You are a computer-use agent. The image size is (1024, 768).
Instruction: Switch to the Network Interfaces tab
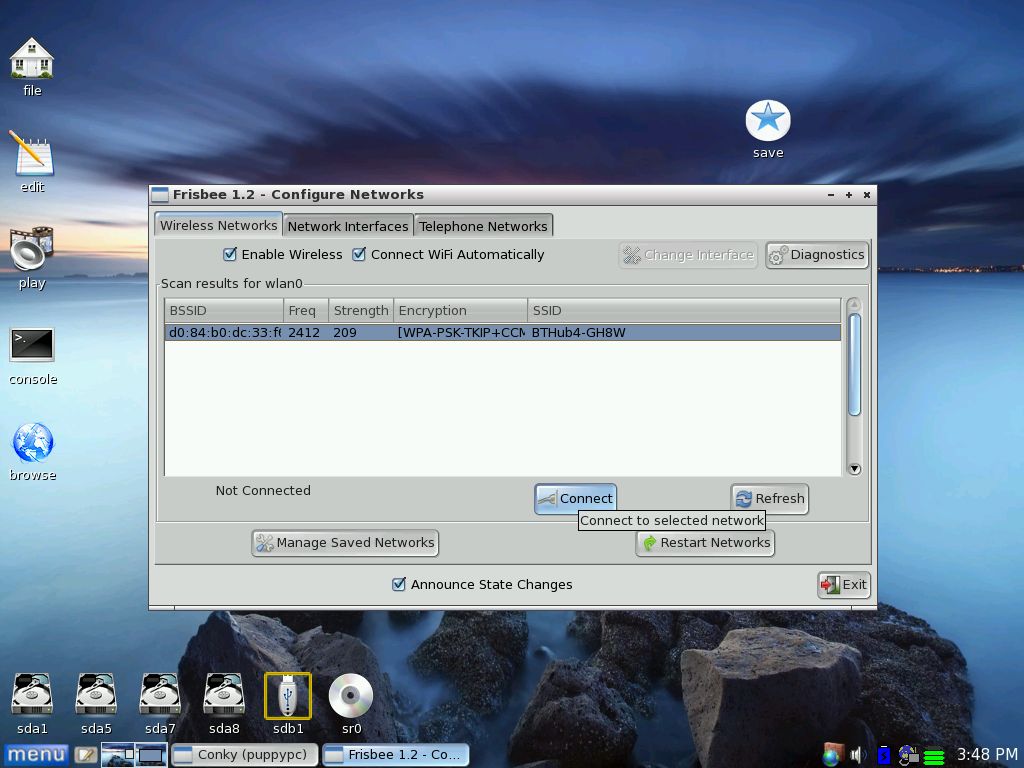click(x=348, y=226)
